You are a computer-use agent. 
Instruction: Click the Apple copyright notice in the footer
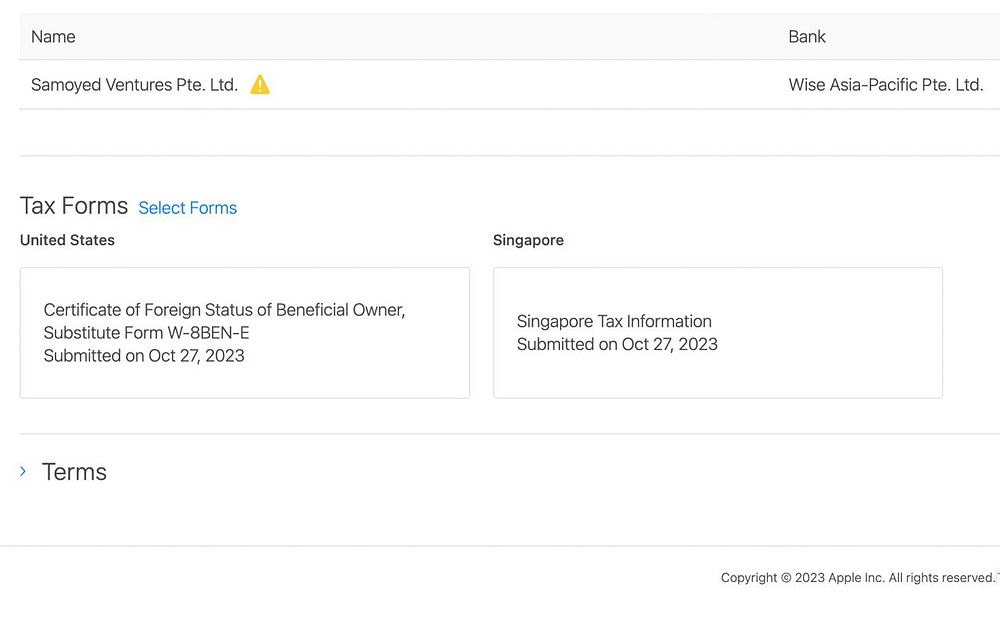(x=858, y=578)
